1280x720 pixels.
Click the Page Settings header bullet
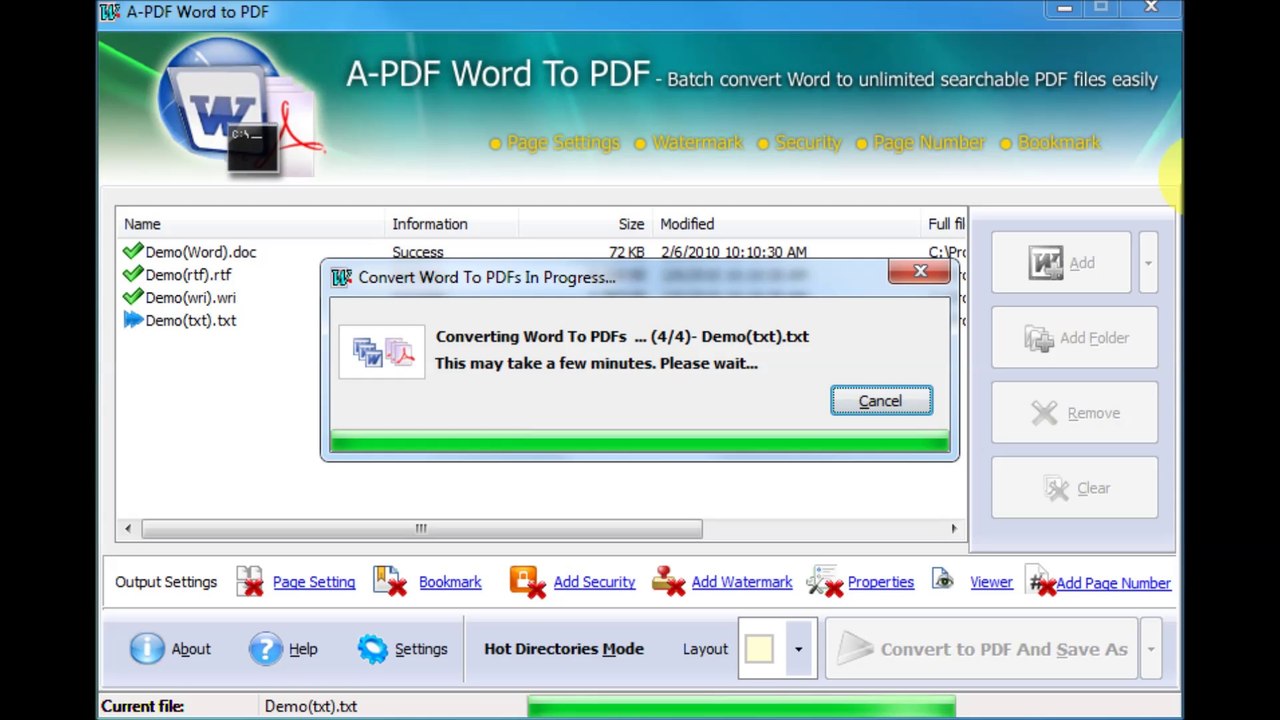[495, 144]
